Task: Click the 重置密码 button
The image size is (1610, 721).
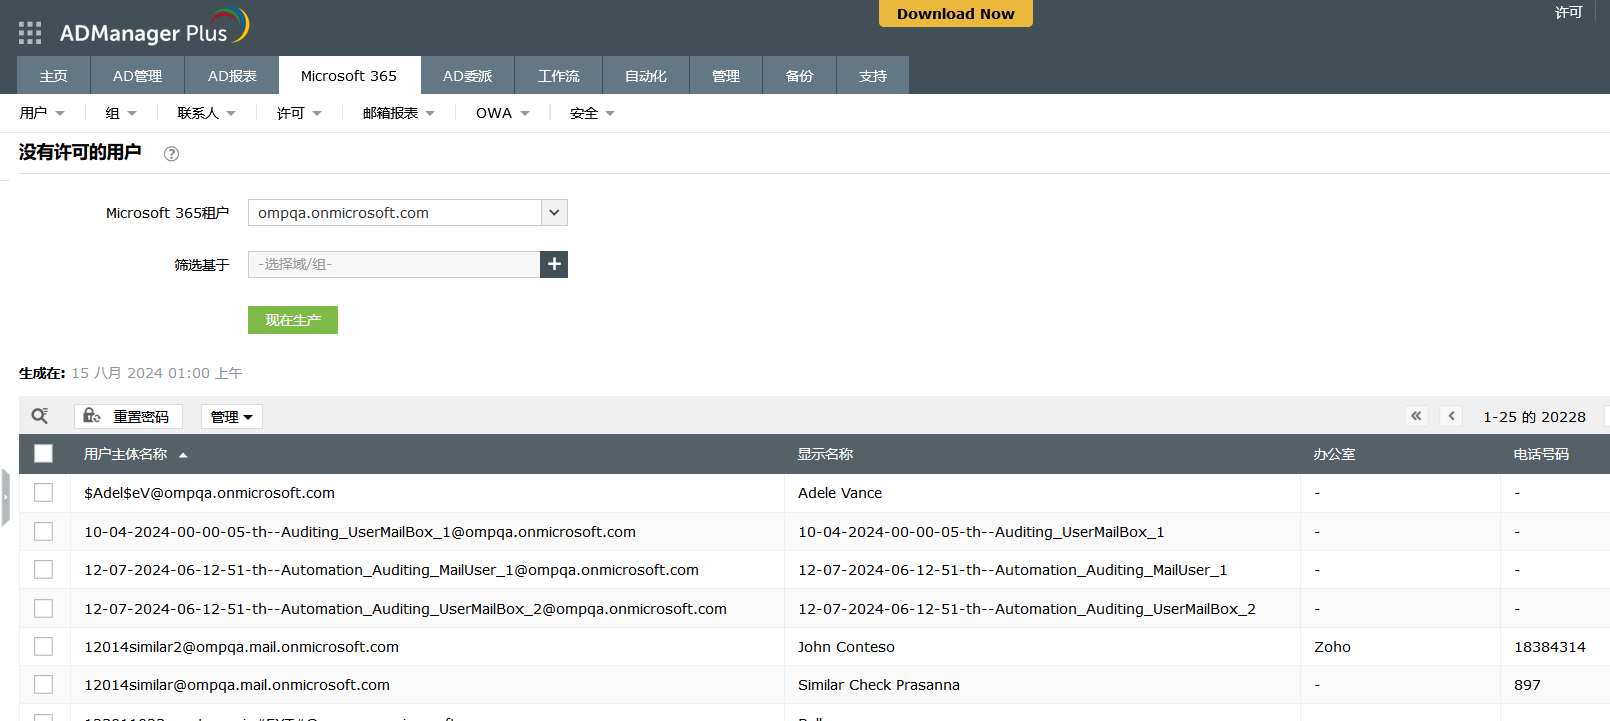Action: [128, 417]
